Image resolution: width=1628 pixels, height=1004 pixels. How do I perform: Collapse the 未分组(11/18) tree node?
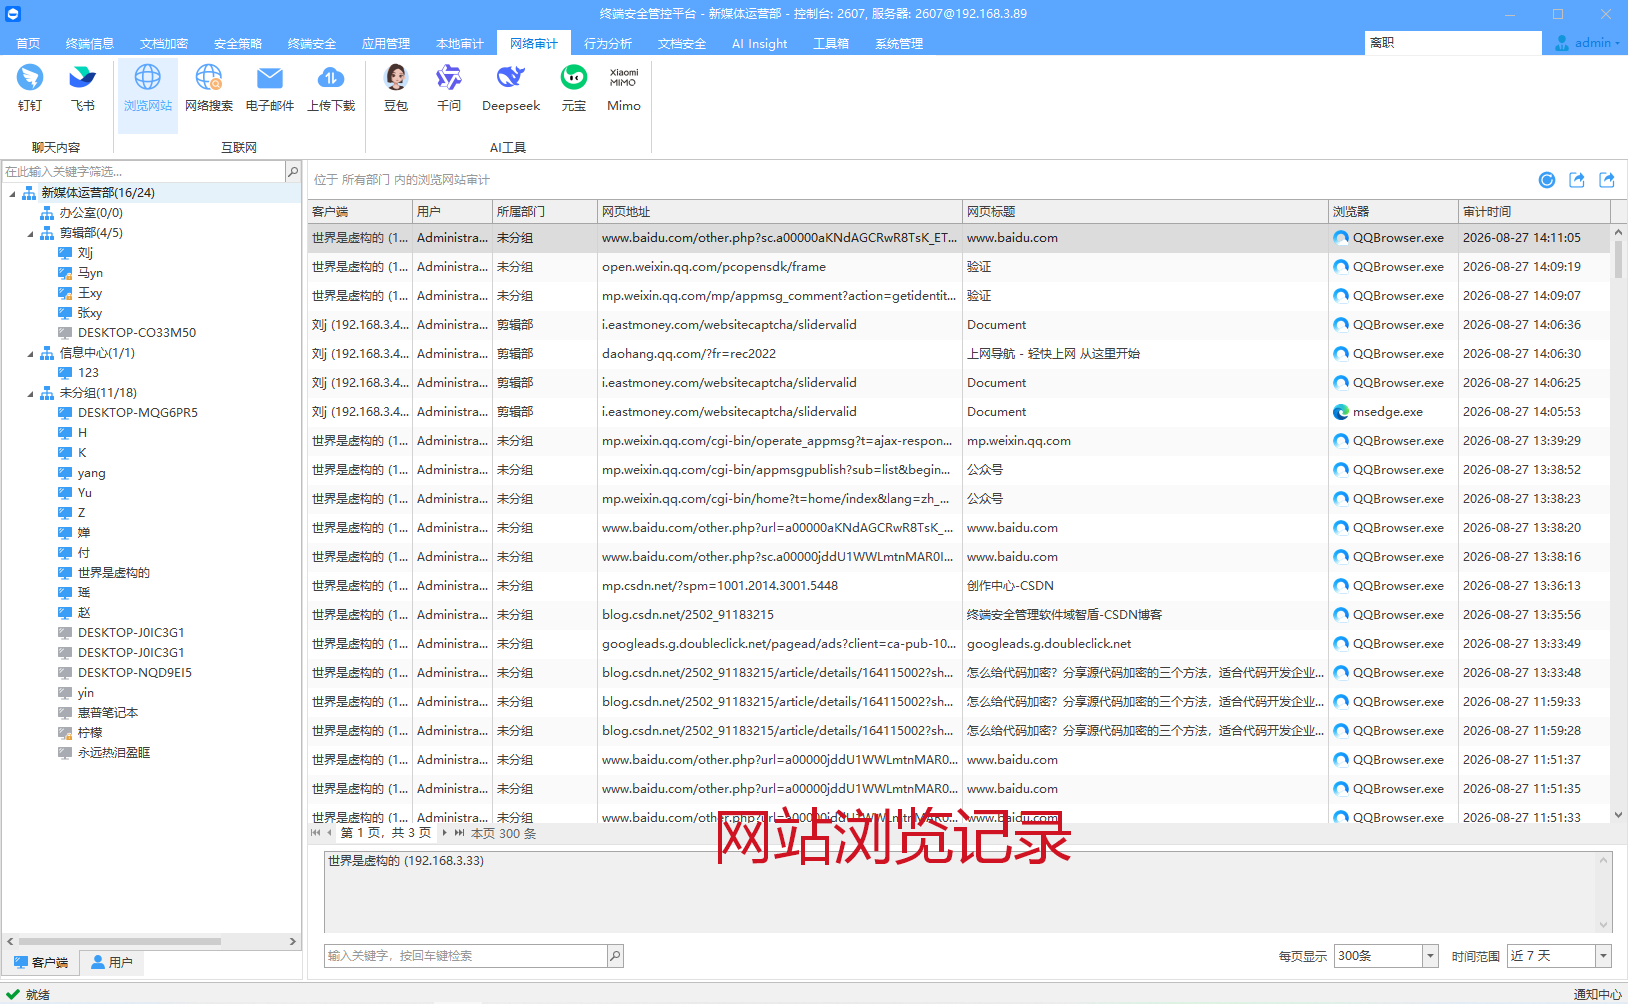click(x=30, y=393)
